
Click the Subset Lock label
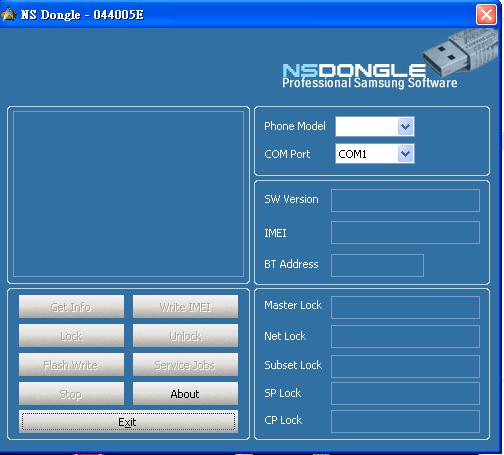click(293, 365)
